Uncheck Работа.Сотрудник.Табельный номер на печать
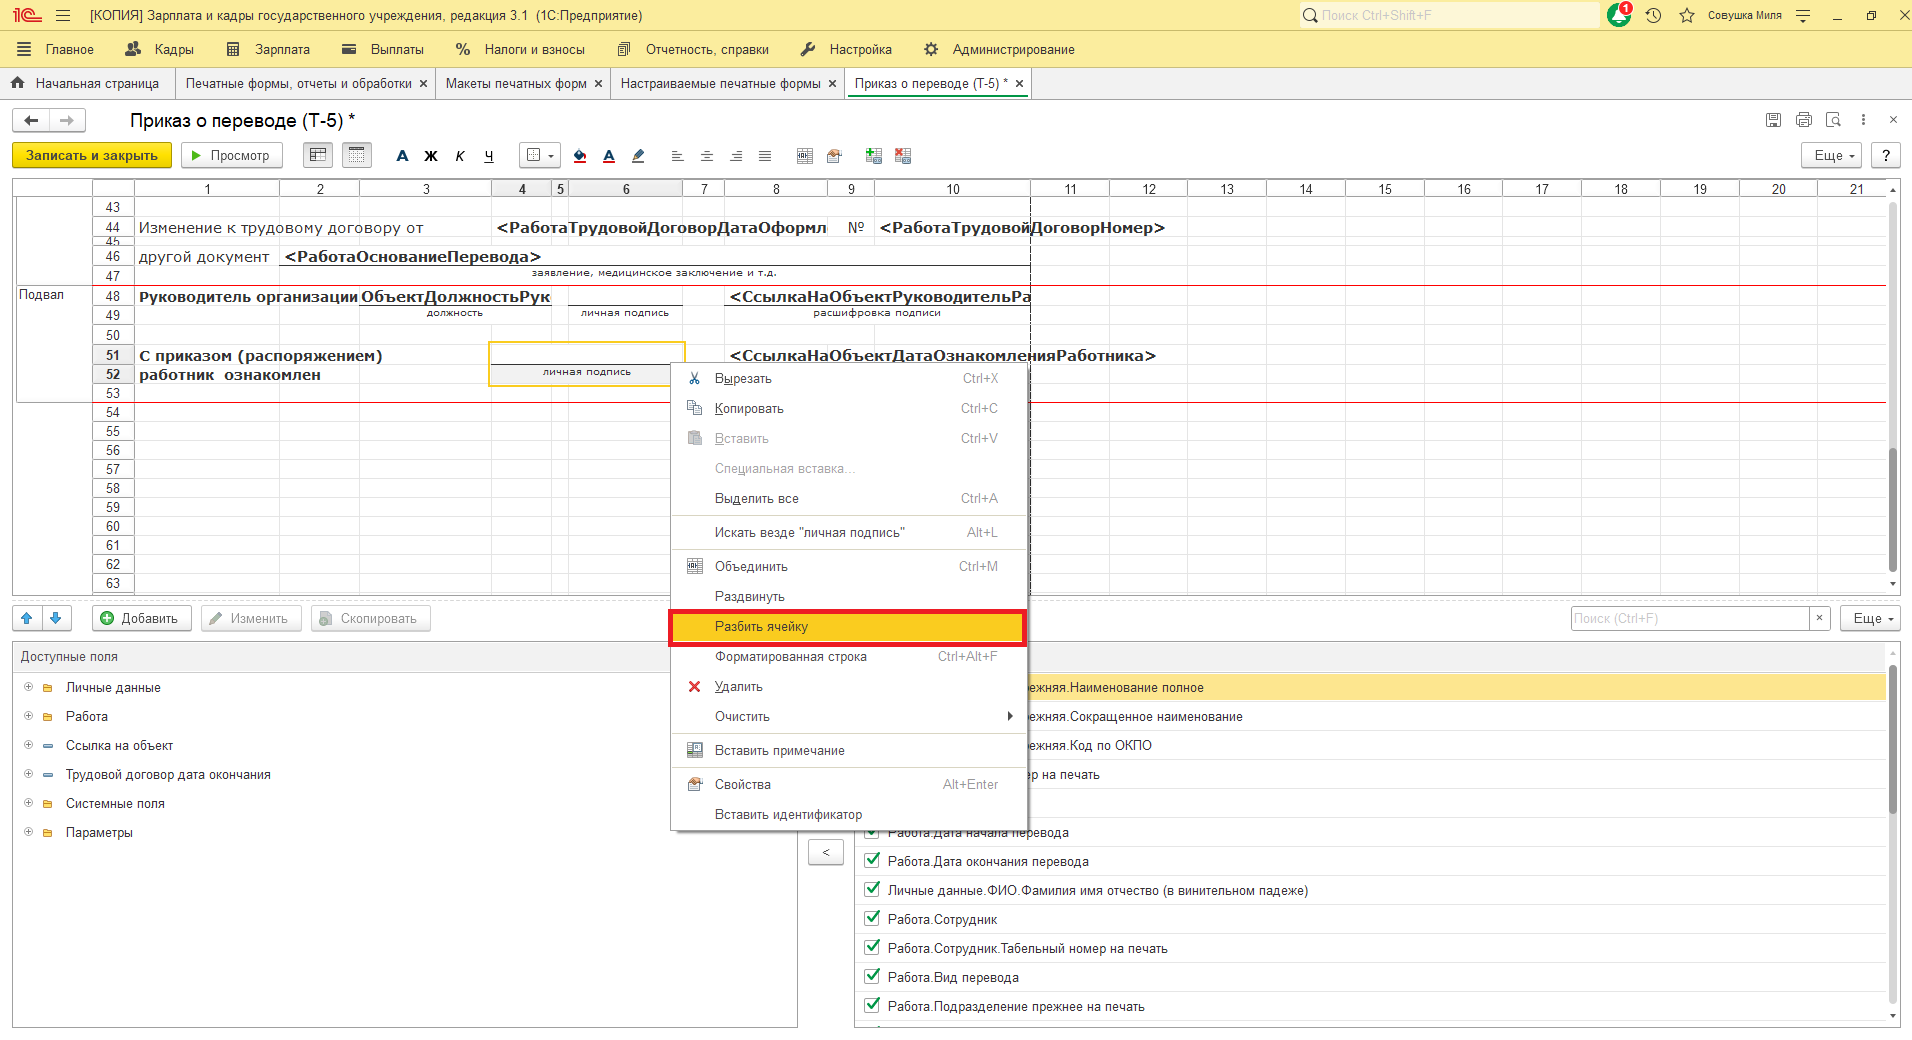Screen dimensions: 1912x1040 tap(873, 947)
